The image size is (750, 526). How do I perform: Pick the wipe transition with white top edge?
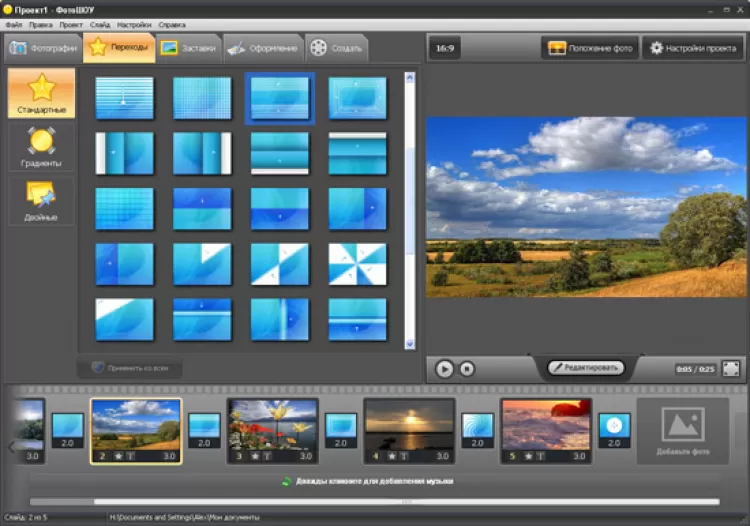click(x=357, y=153)
